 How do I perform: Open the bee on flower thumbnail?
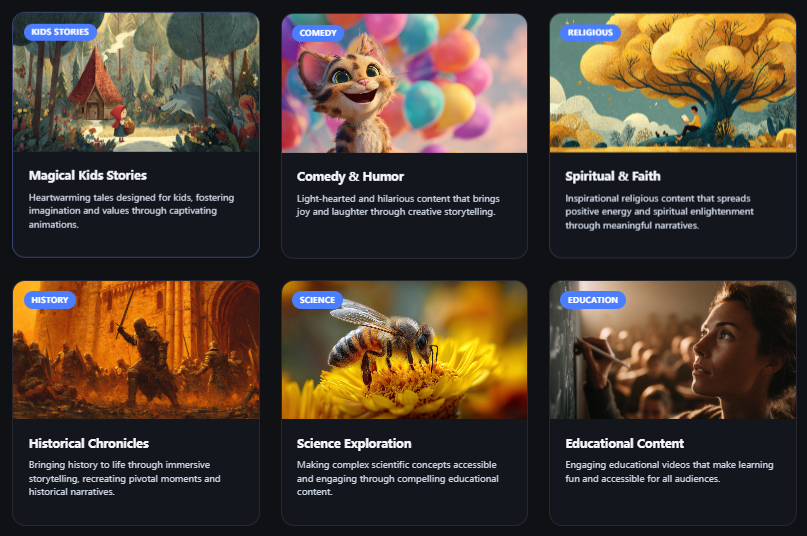(x=404, y=350)
